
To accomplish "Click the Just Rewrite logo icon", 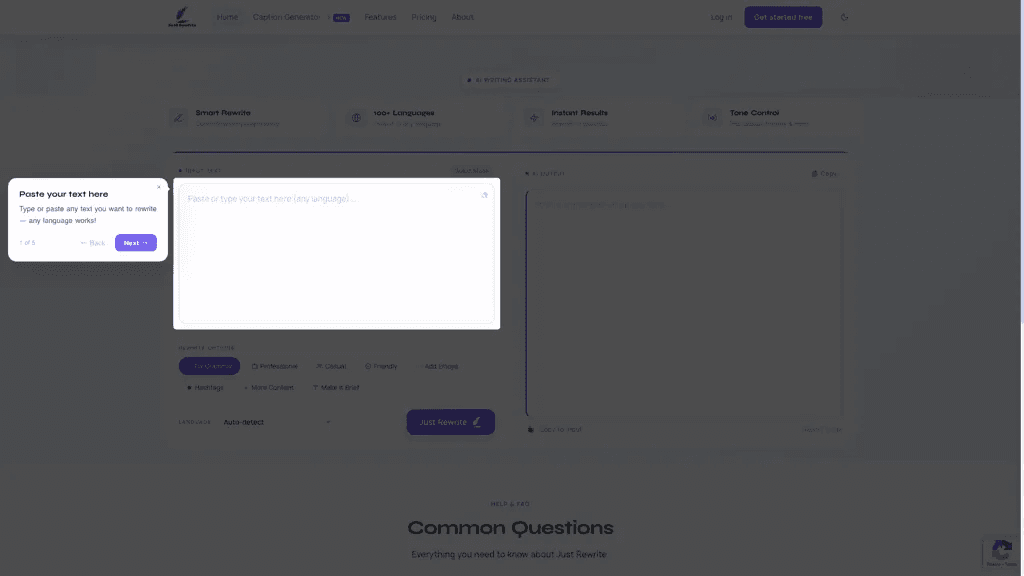I will click(182, 17).
